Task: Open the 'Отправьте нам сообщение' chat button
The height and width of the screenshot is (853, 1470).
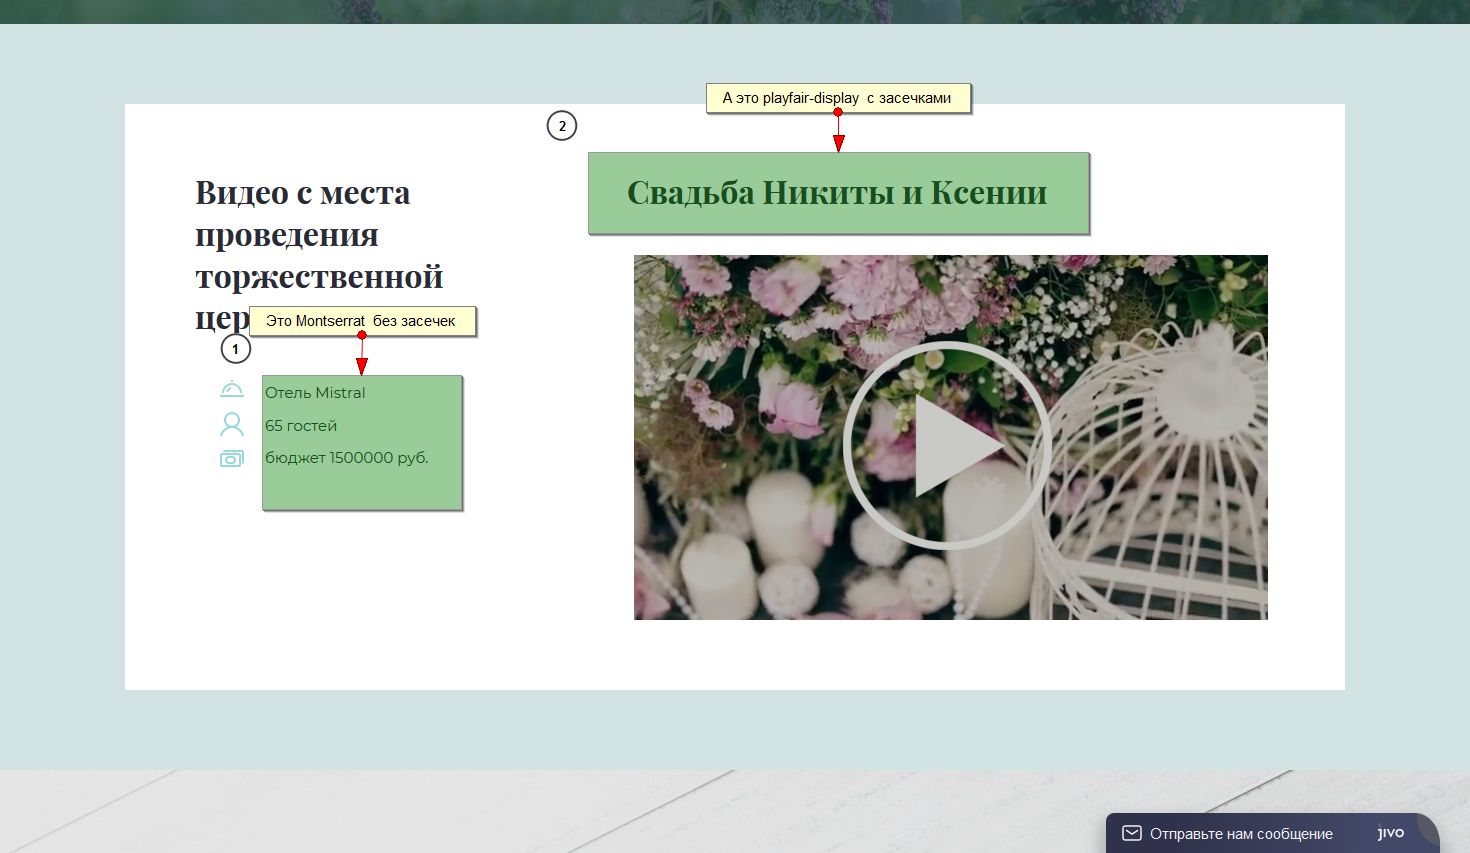Action: pos(1272,833)
